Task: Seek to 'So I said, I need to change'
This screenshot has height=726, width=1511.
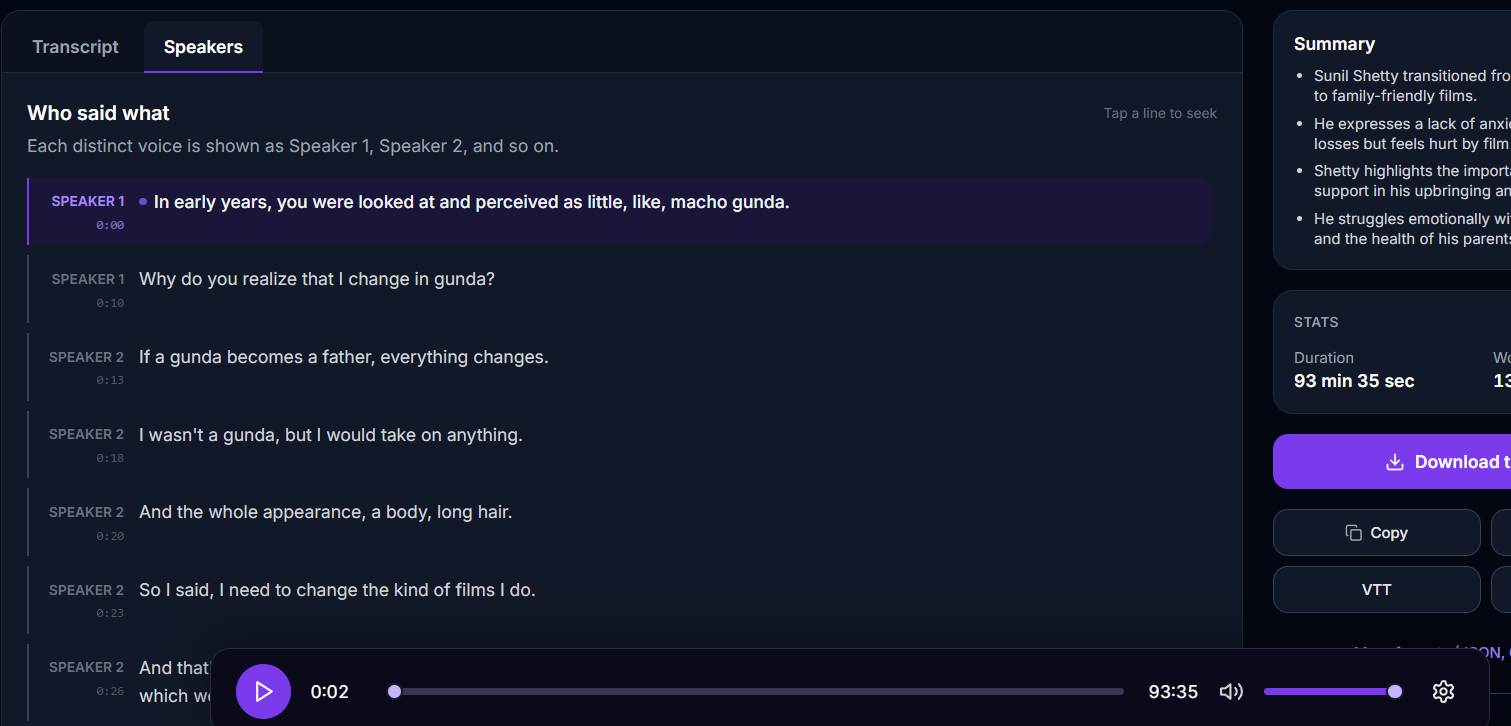Action: click(337, 590)
